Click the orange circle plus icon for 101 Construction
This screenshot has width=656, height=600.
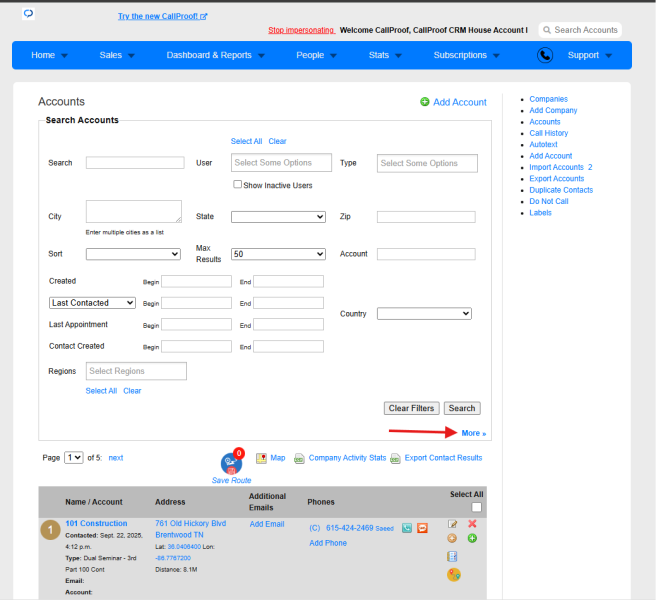point(452,538)
